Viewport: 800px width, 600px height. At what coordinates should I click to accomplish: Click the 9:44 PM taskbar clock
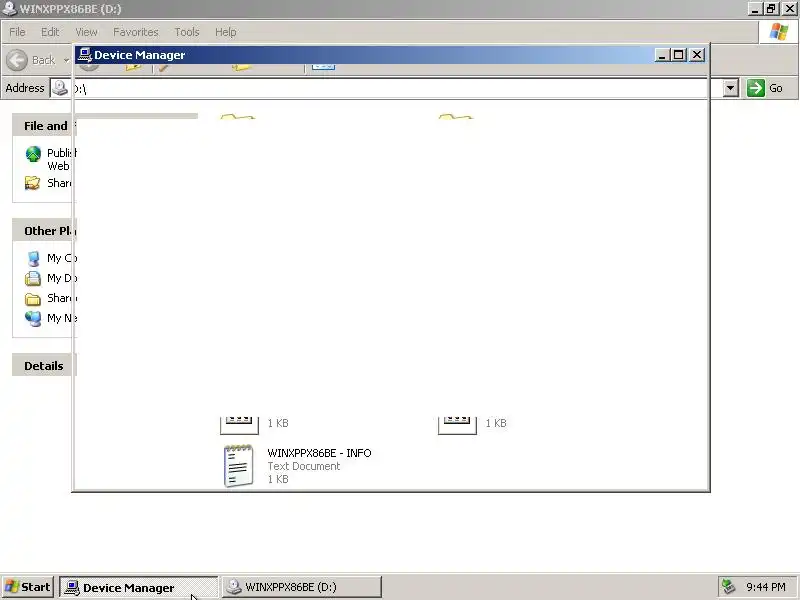[766, 587]
